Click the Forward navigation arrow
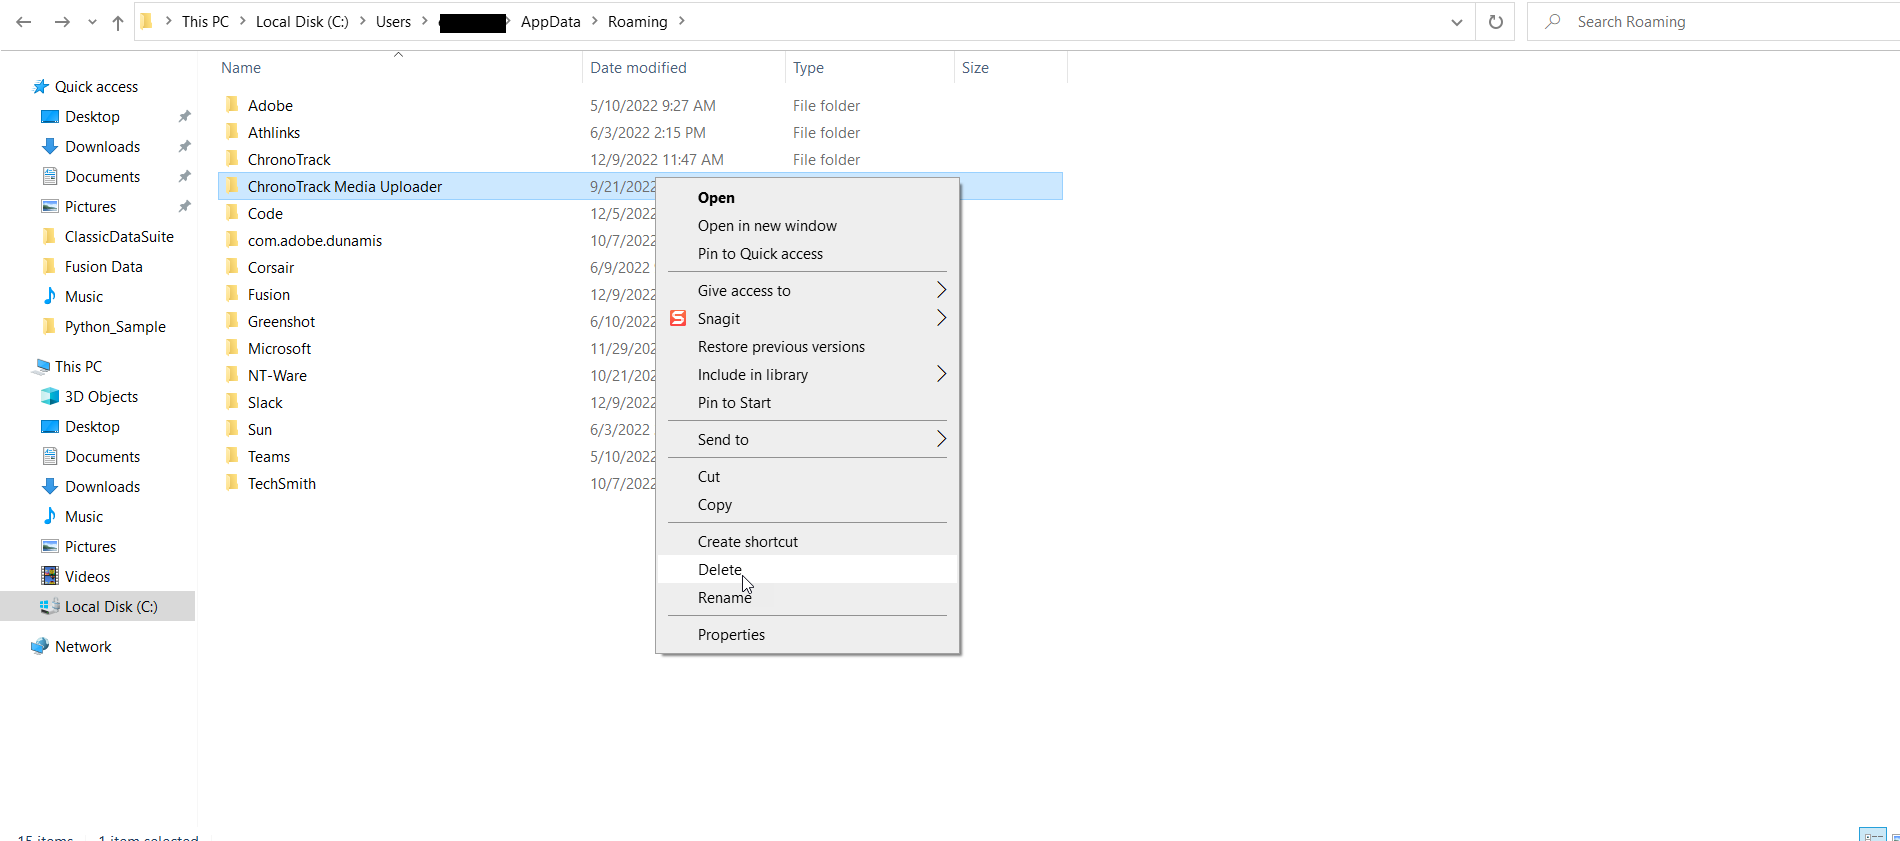1900x841 pixels. 62,22
